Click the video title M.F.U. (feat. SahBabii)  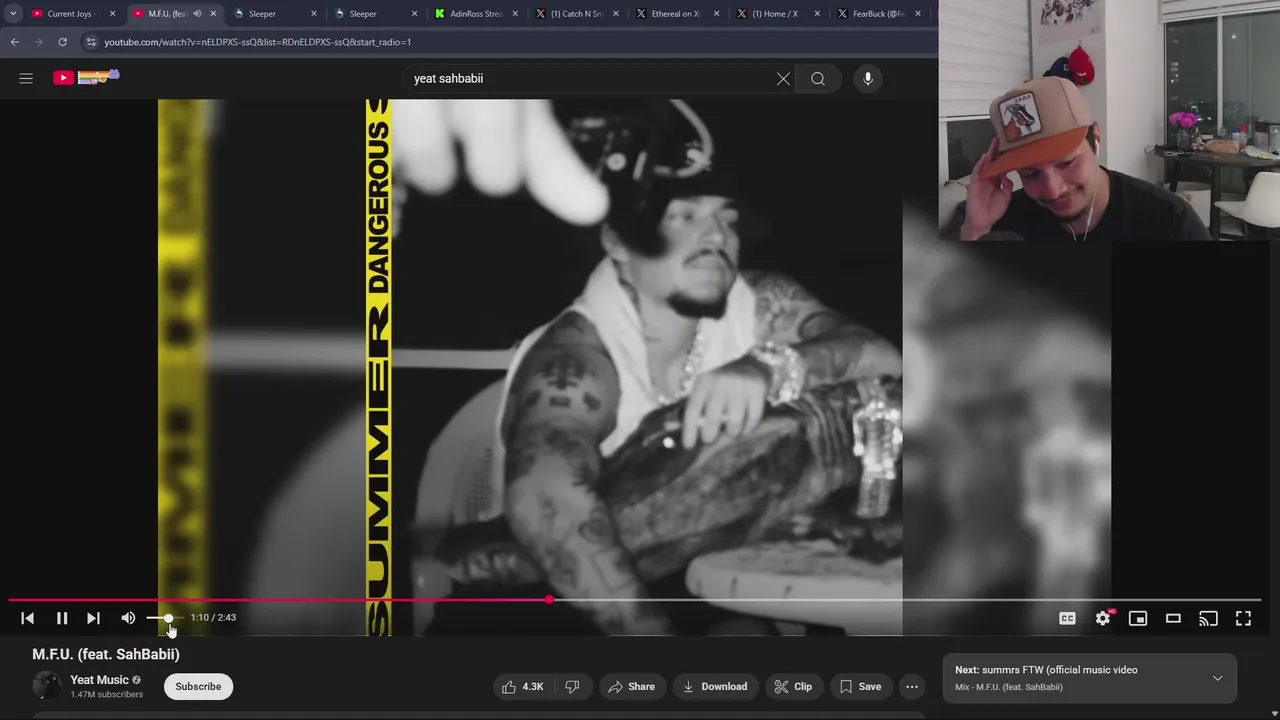coord(106,654)
